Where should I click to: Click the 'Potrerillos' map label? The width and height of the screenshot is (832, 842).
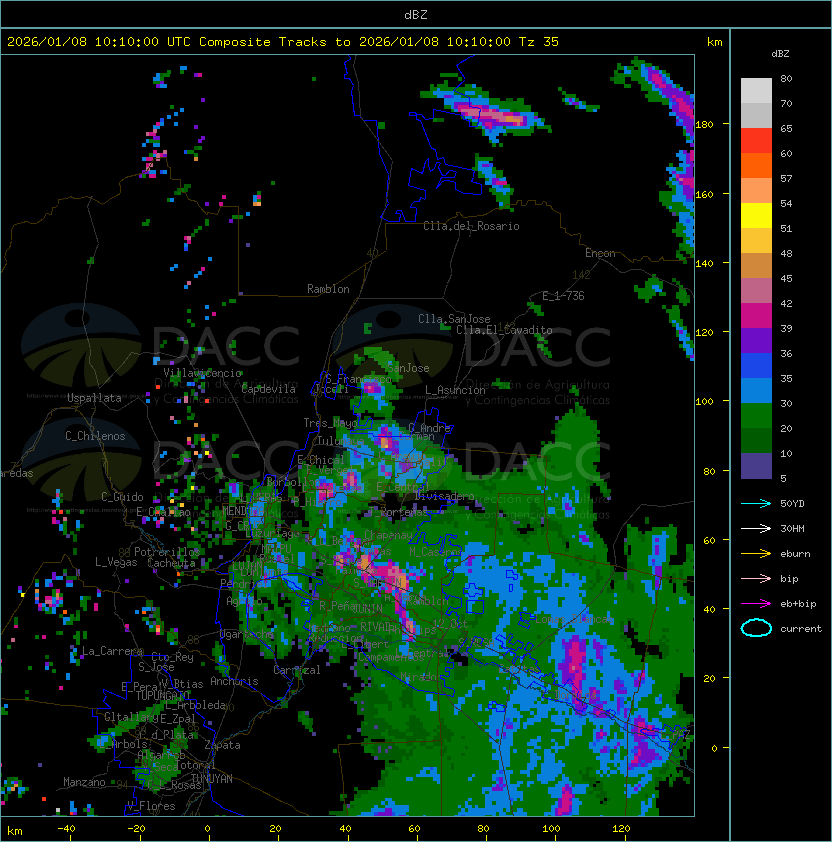[x=167, y=552]
